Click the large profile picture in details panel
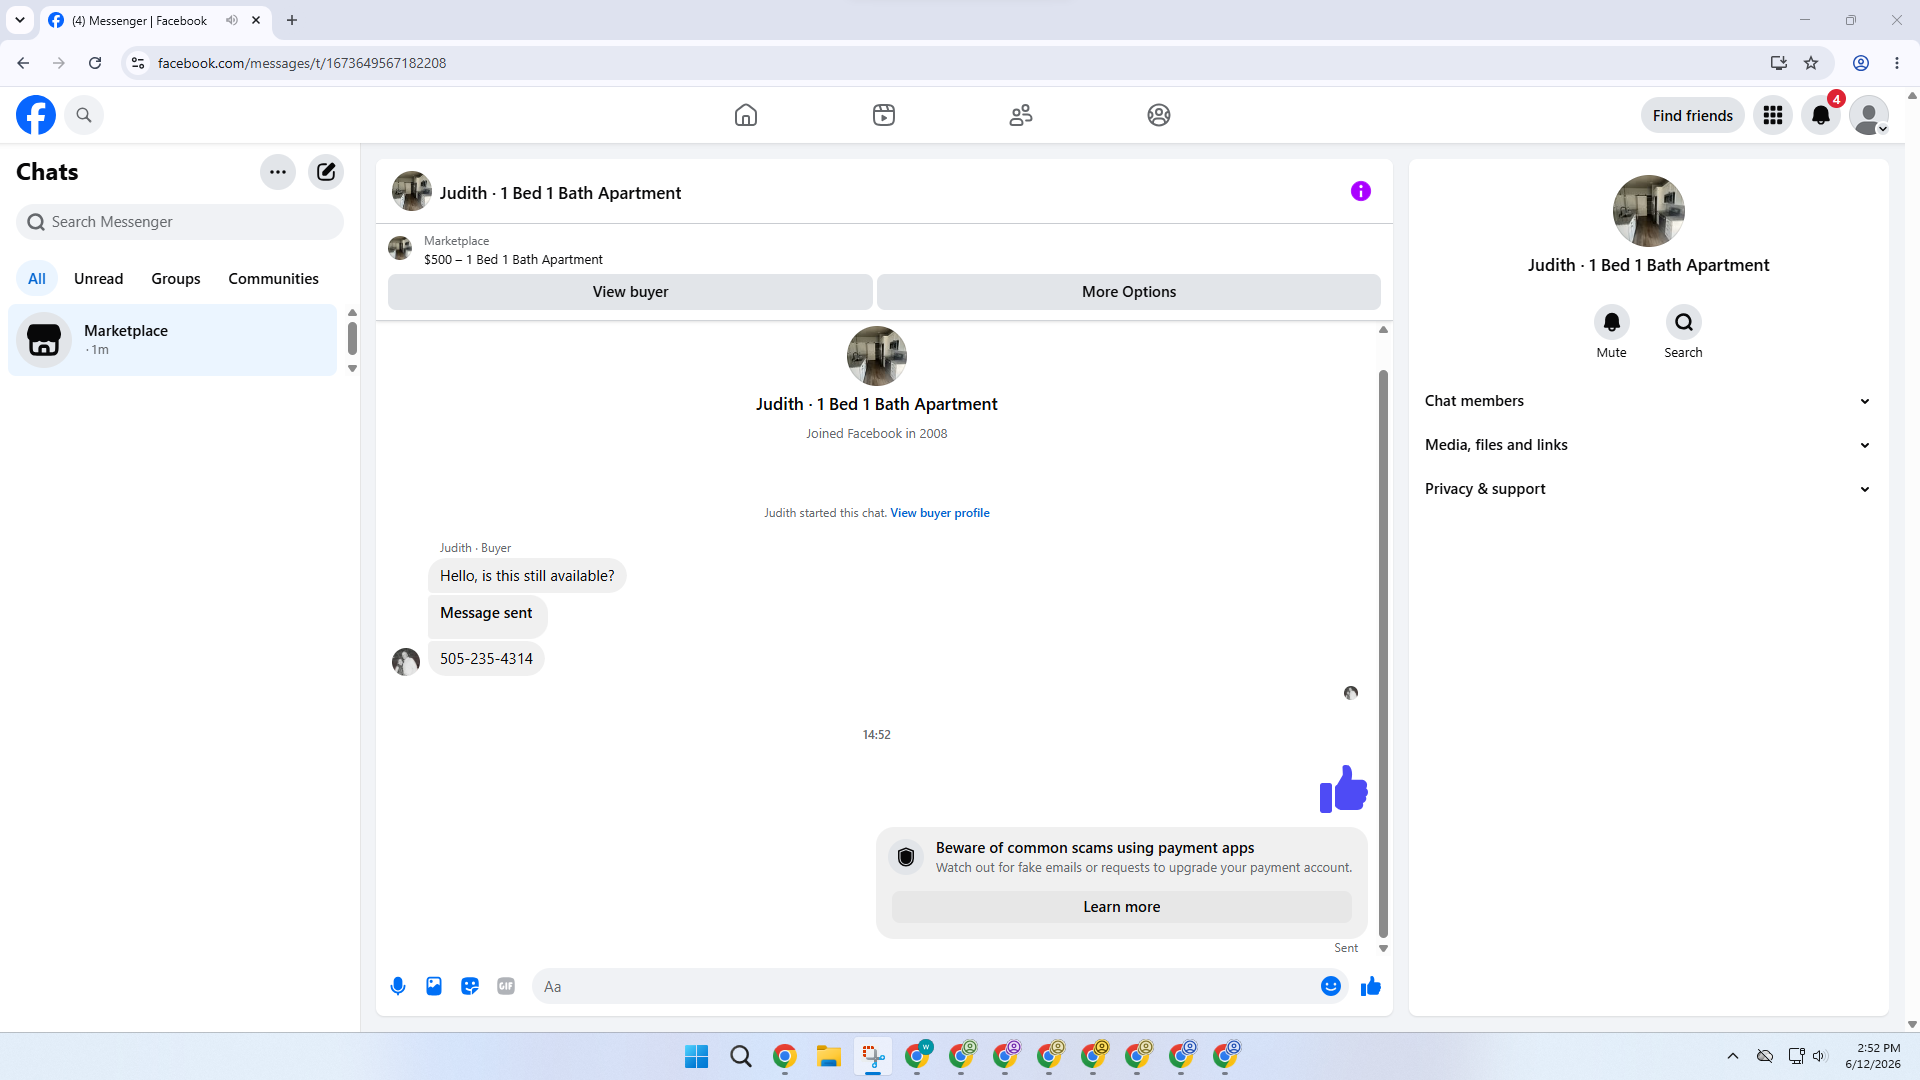The image size is (1920, 1080). pyautogui.click(x=1649, y=211)
